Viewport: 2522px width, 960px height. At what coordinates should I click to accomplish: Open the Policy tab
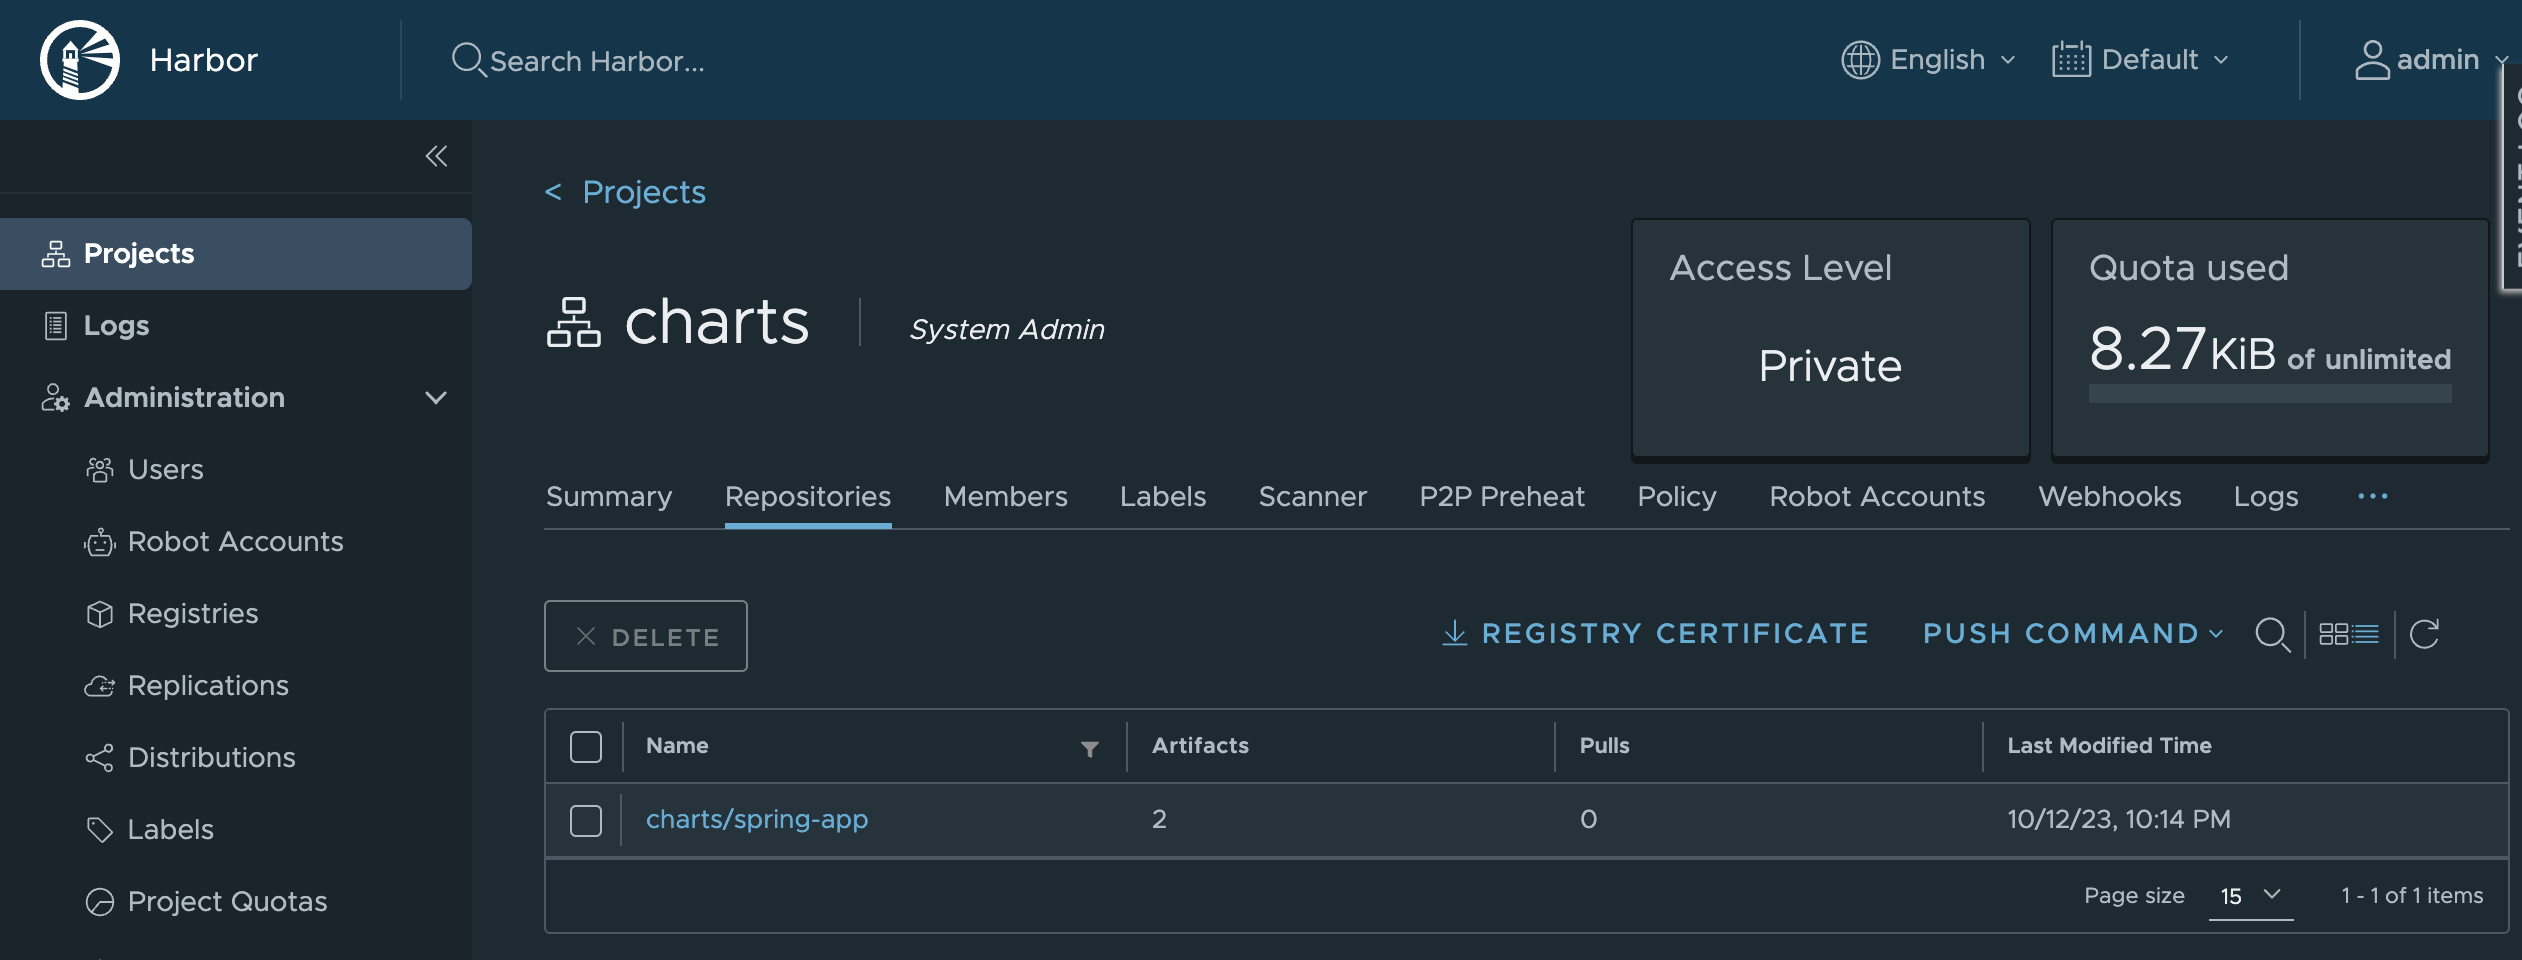(x=1677, y=496)
